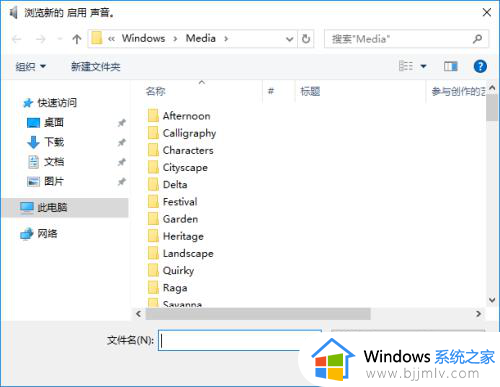Select the Delta folder icon

153,184
